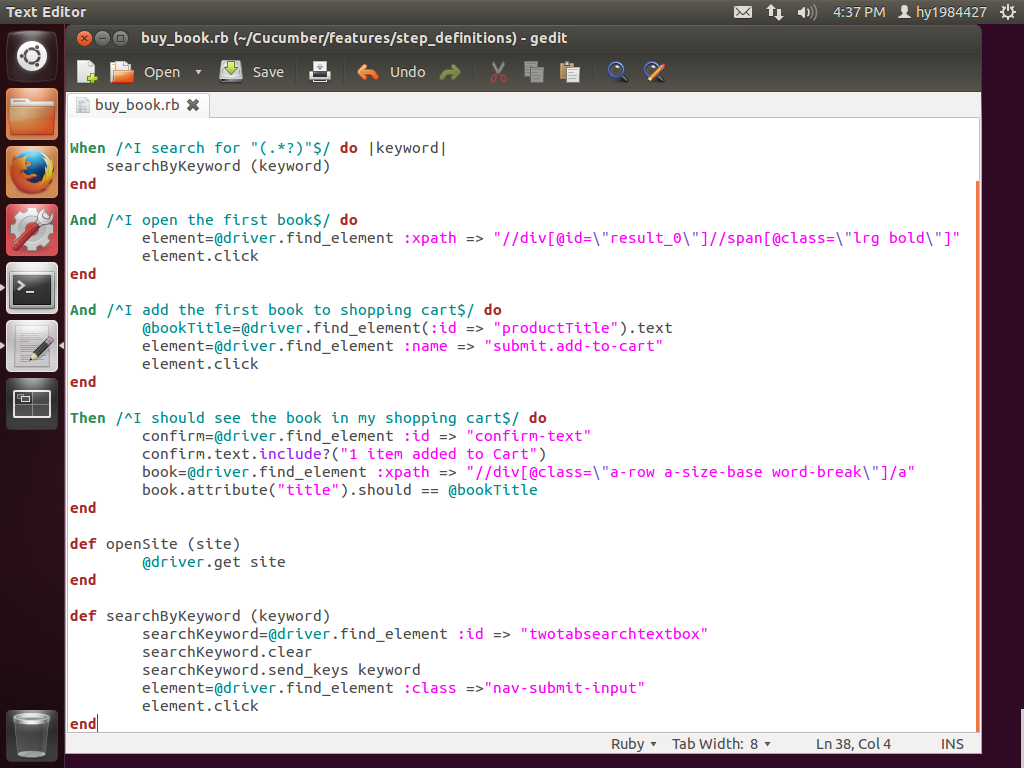Viewport: 1024px width, 768px height.
Task: Launch Firefox from the launcher
Action: coord(32,172)
